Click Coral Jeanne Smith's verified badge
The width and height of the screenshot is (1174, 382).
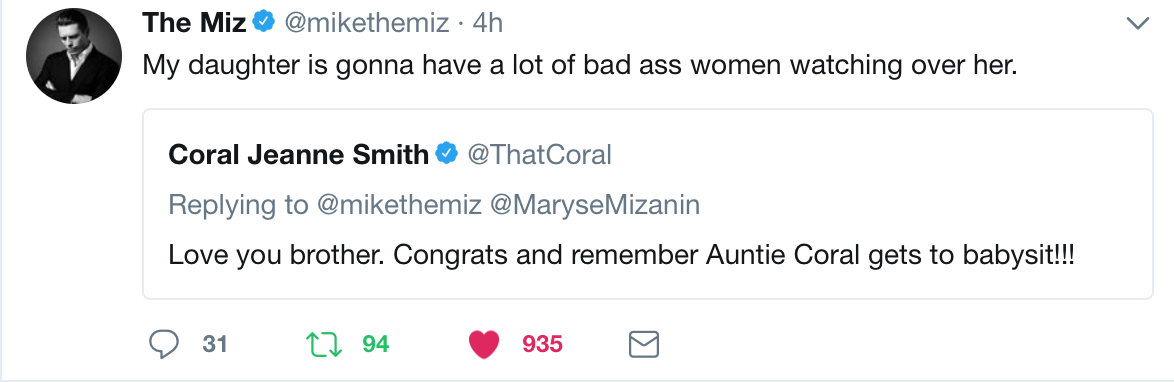click(447, 154)
